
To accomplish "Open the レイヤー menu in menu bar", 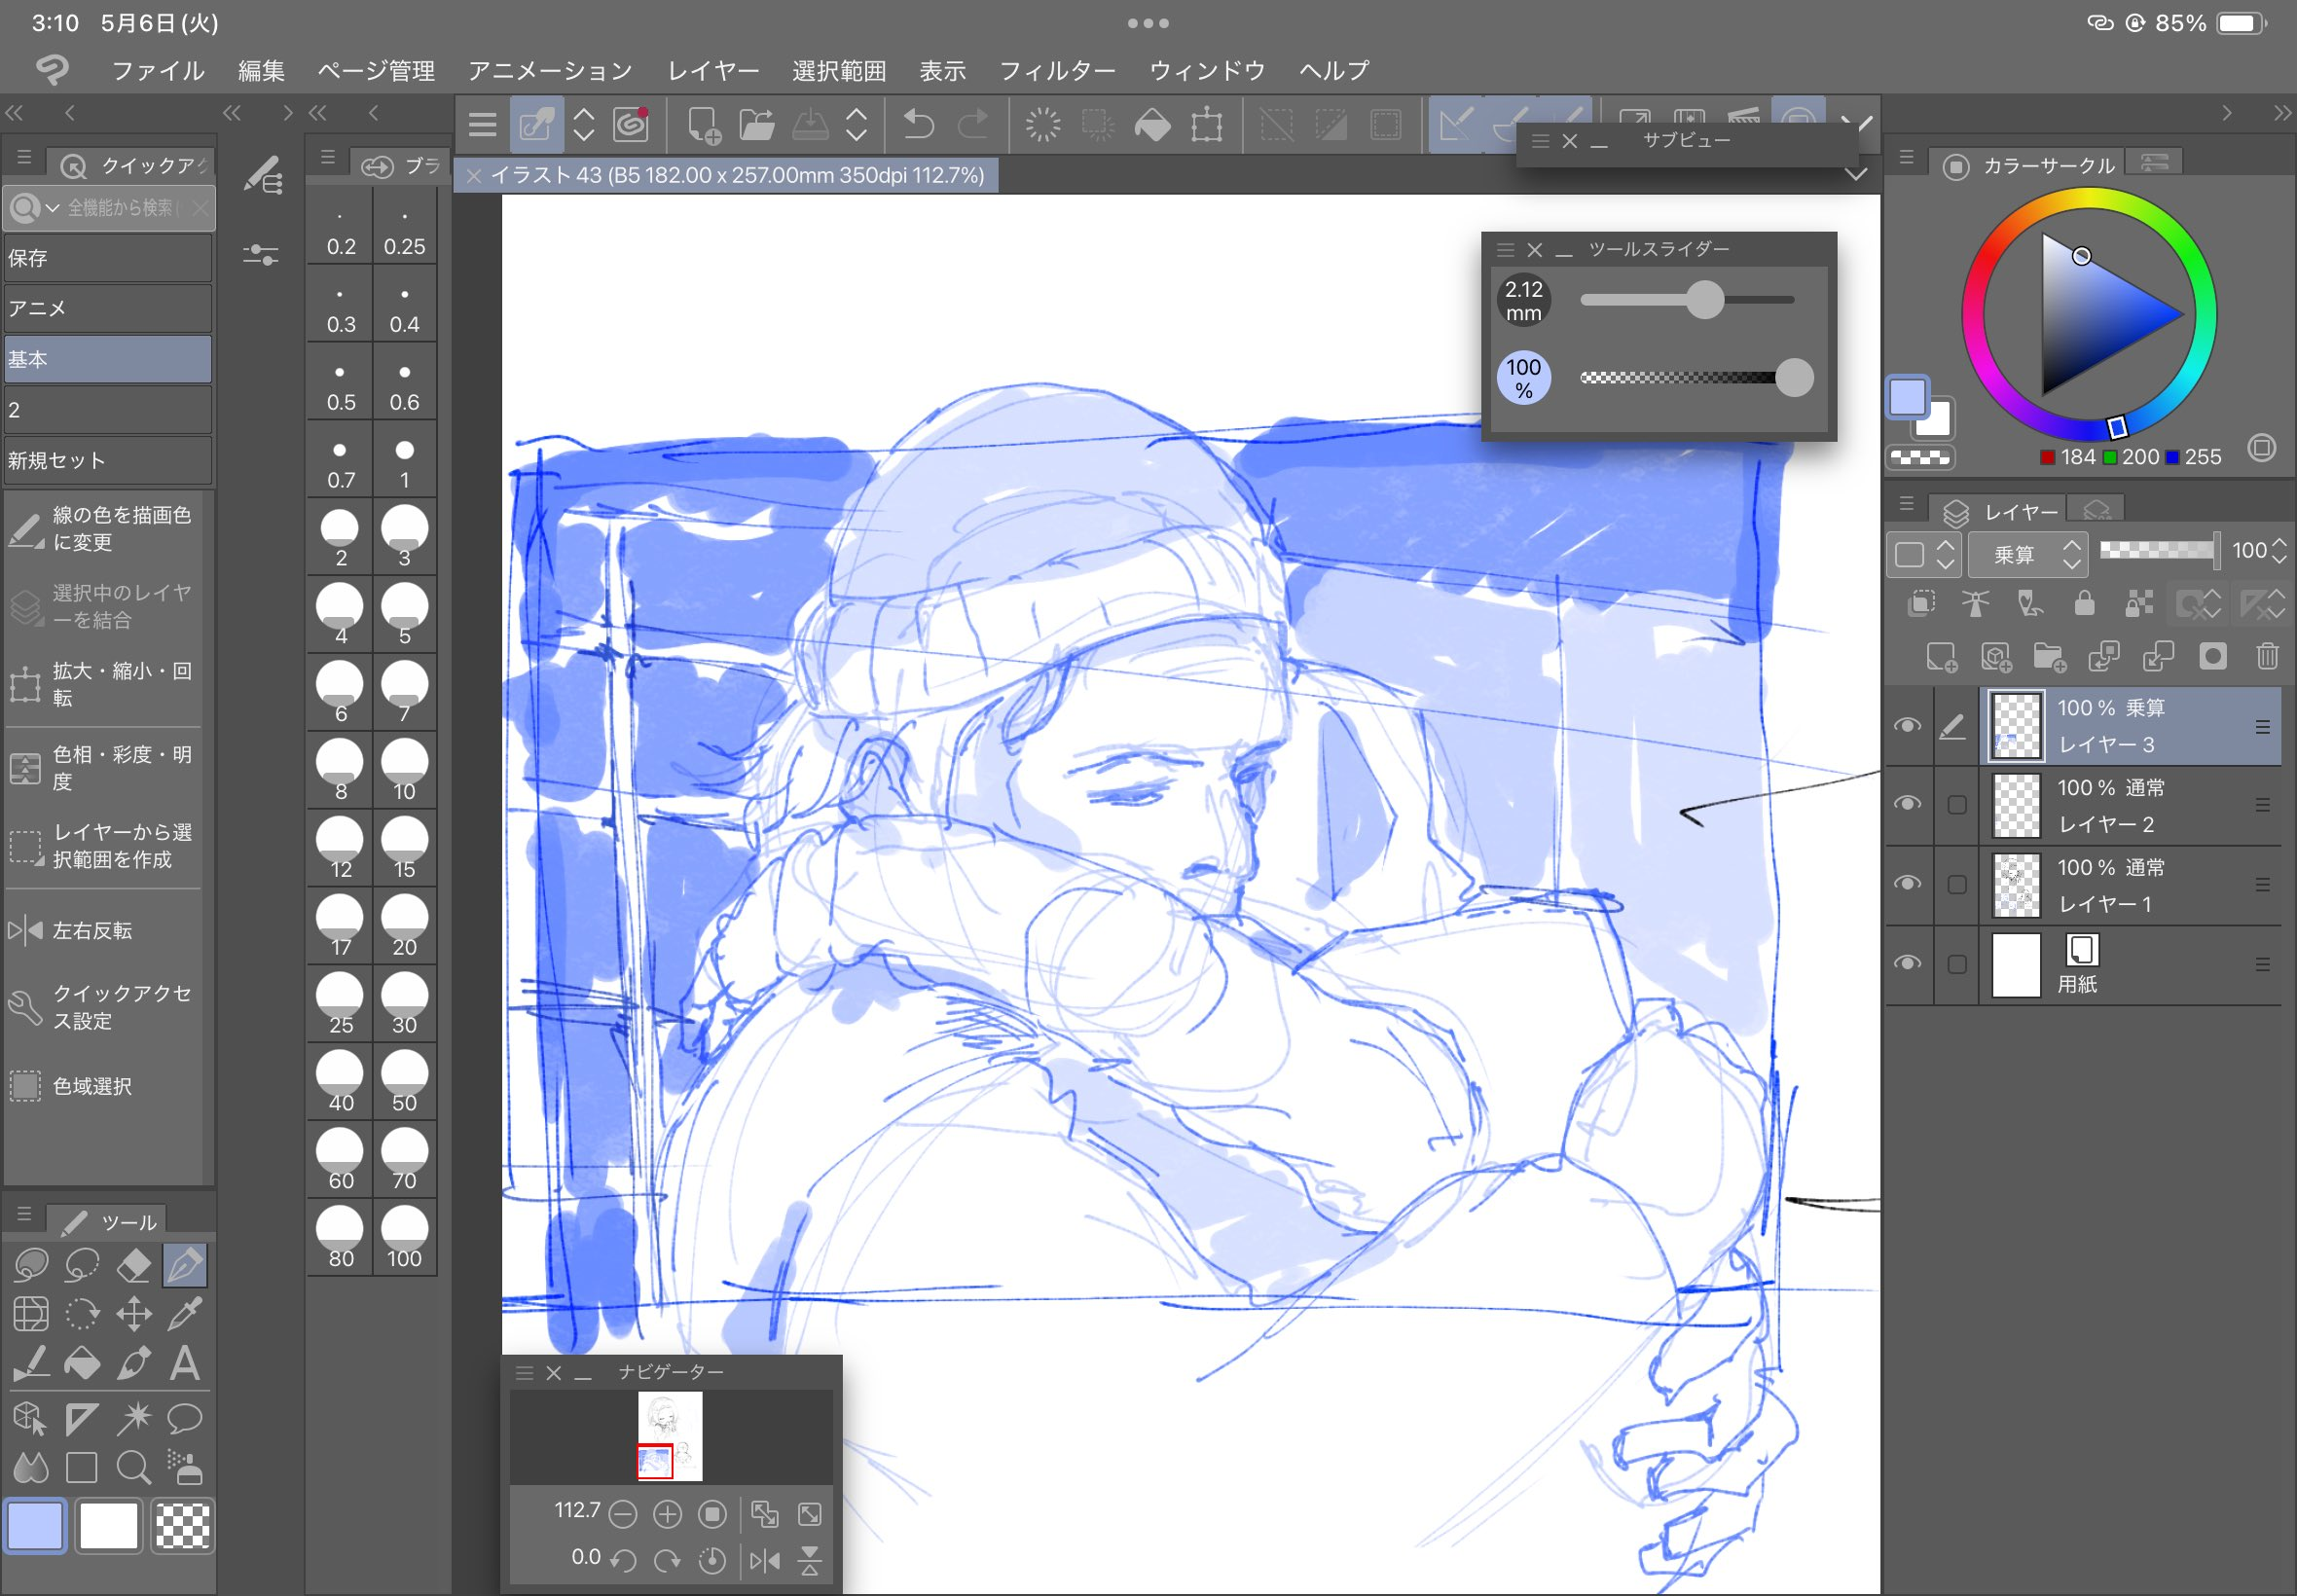I will click(x=713, y=71).
